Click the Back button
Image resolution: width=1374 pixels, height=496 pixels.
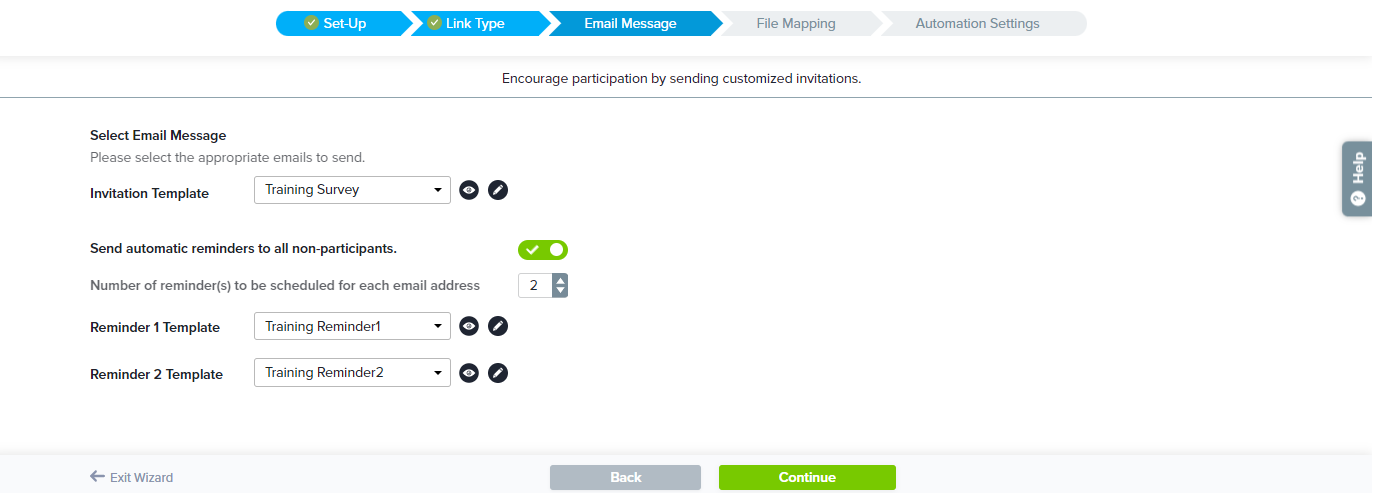(625, 477)
